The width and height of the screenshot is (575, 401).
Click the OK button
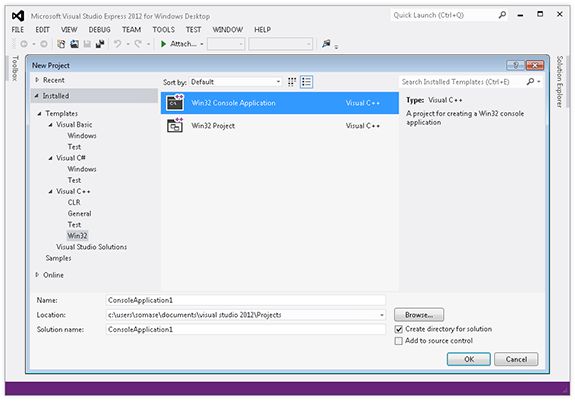pyautogui.click(x=469, y=359)
